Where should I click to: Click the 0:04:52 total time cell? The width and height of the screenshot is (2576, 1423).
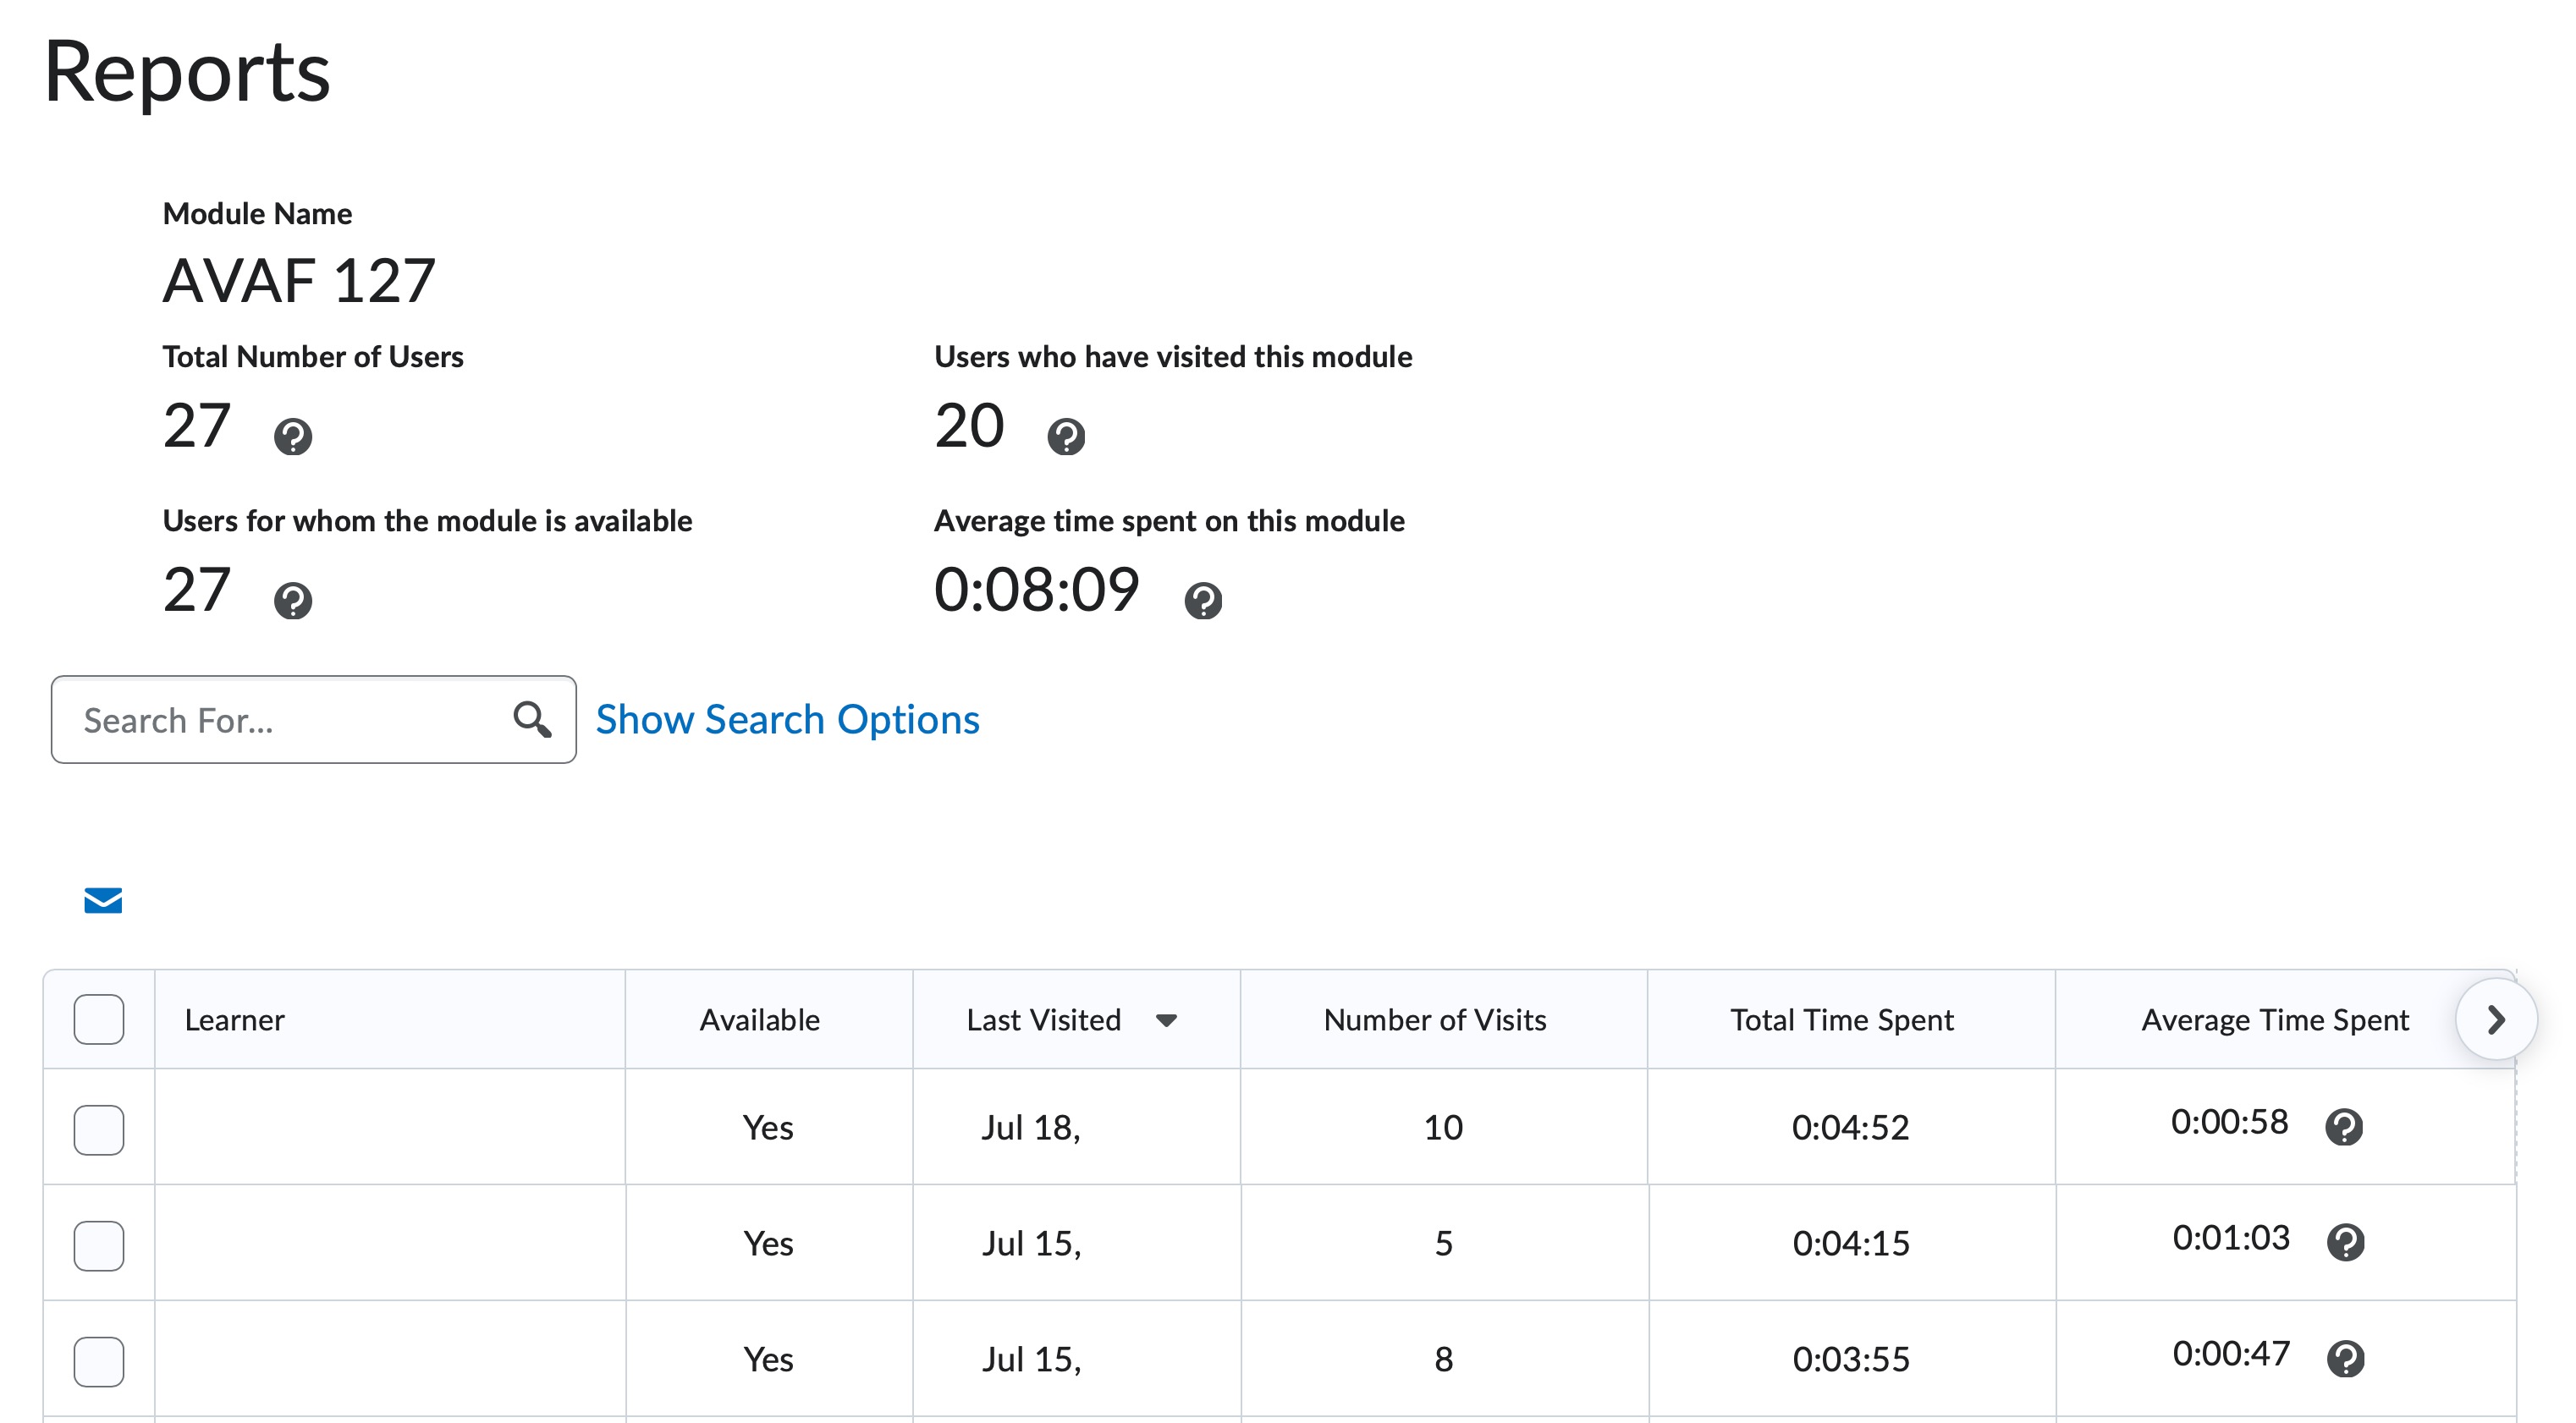(1850, 1127)
